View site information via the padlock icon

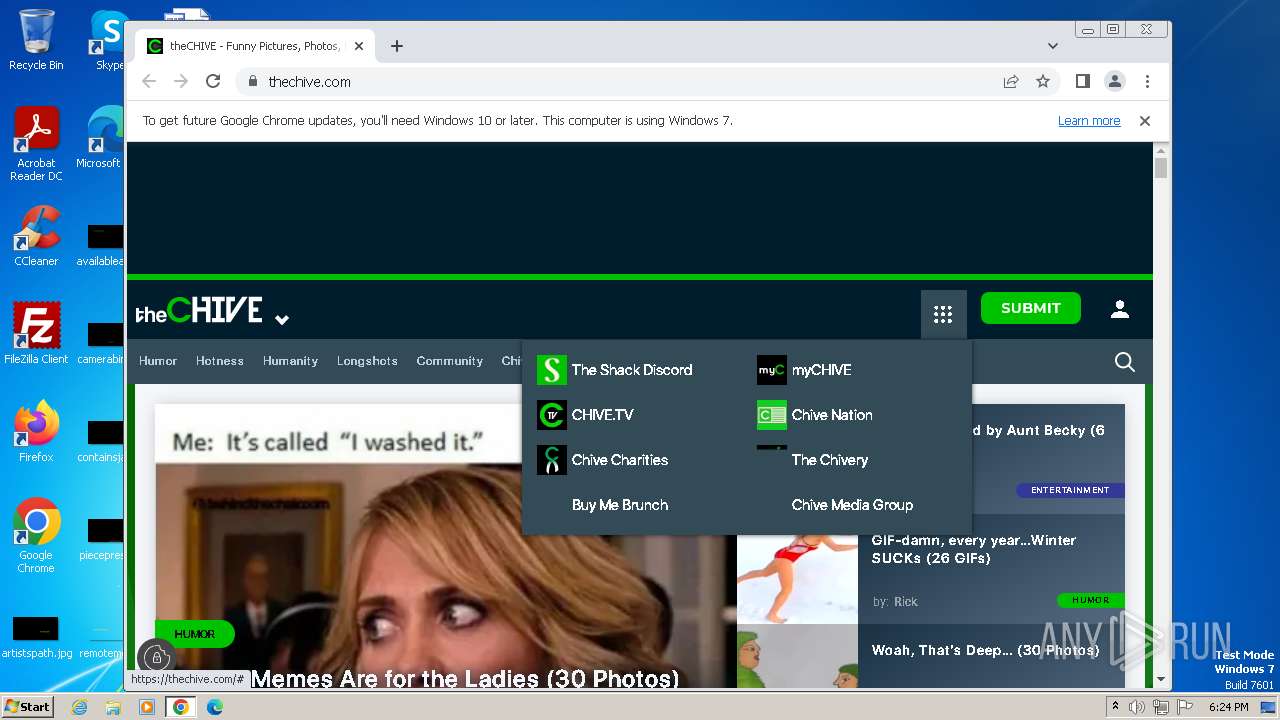point(253,81)
